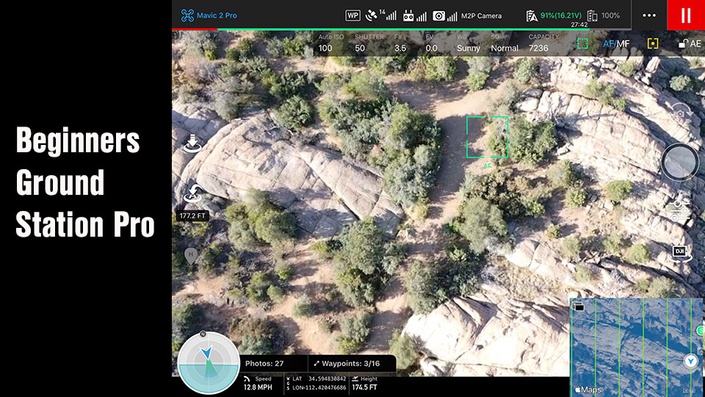Image resolution: width=705 pixels, height=397 pixels.
Task: Open the Sunny white balance setting
Action: (468, 43)
